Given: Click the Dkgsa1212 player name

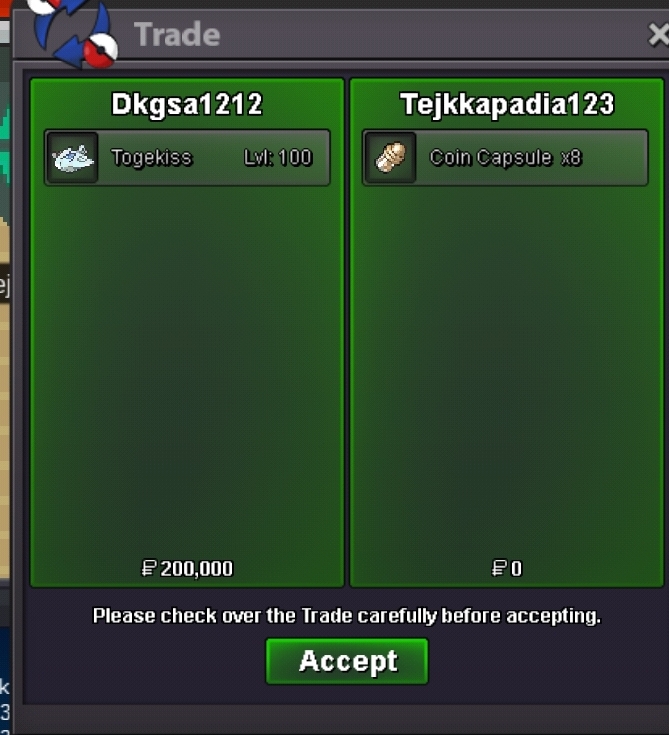Looking at the screenshot, I should click(187, 104).
